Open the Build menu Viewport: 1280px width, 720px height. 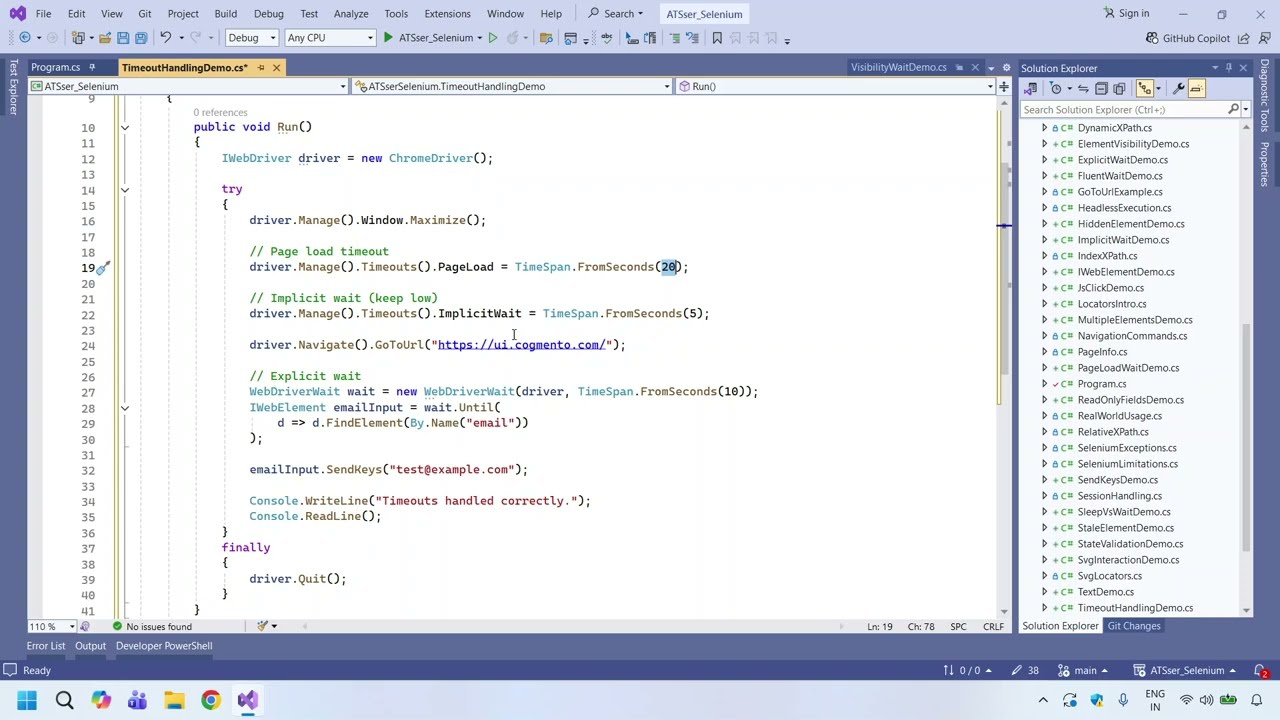[225, 14]
